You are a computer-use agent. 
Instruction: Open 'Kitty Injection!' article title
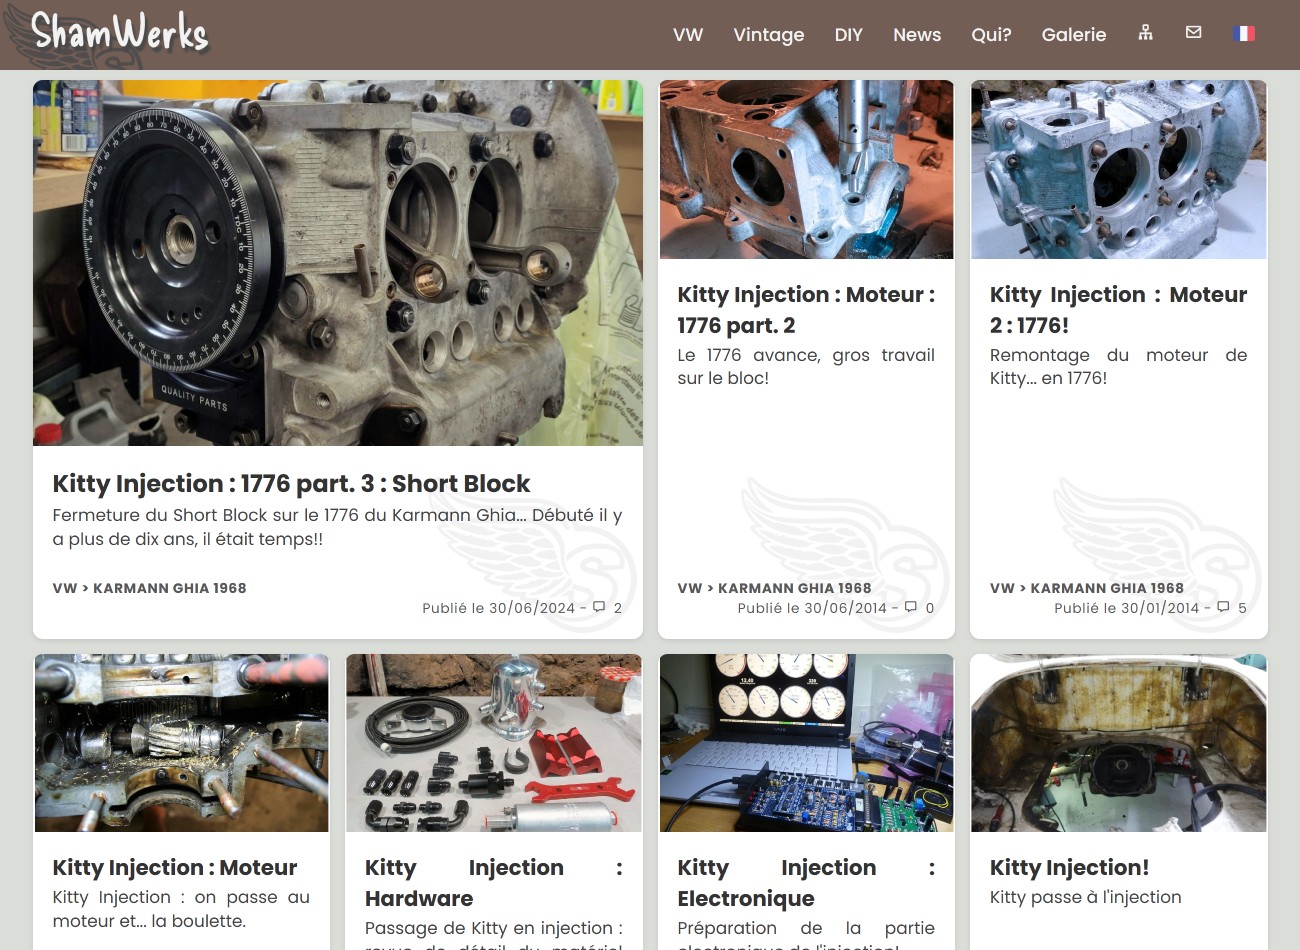click(x=1069, y=868)
